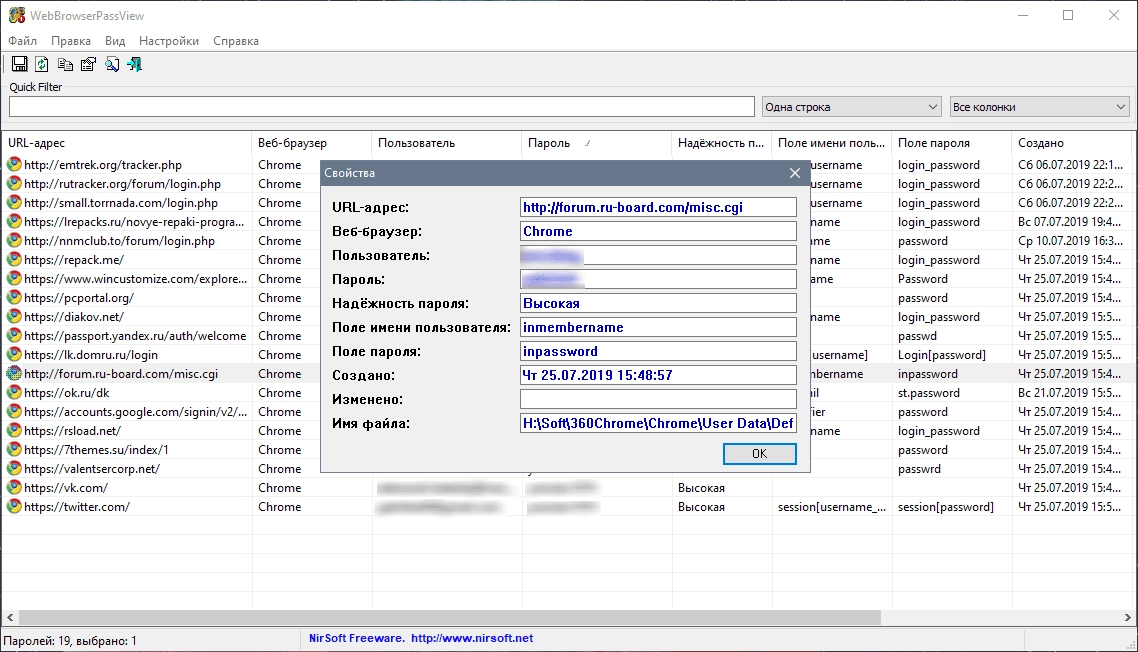Click Chrome icon of repack.me row
The height and width of the screenshot is (652, 1138).
point(14,259)
